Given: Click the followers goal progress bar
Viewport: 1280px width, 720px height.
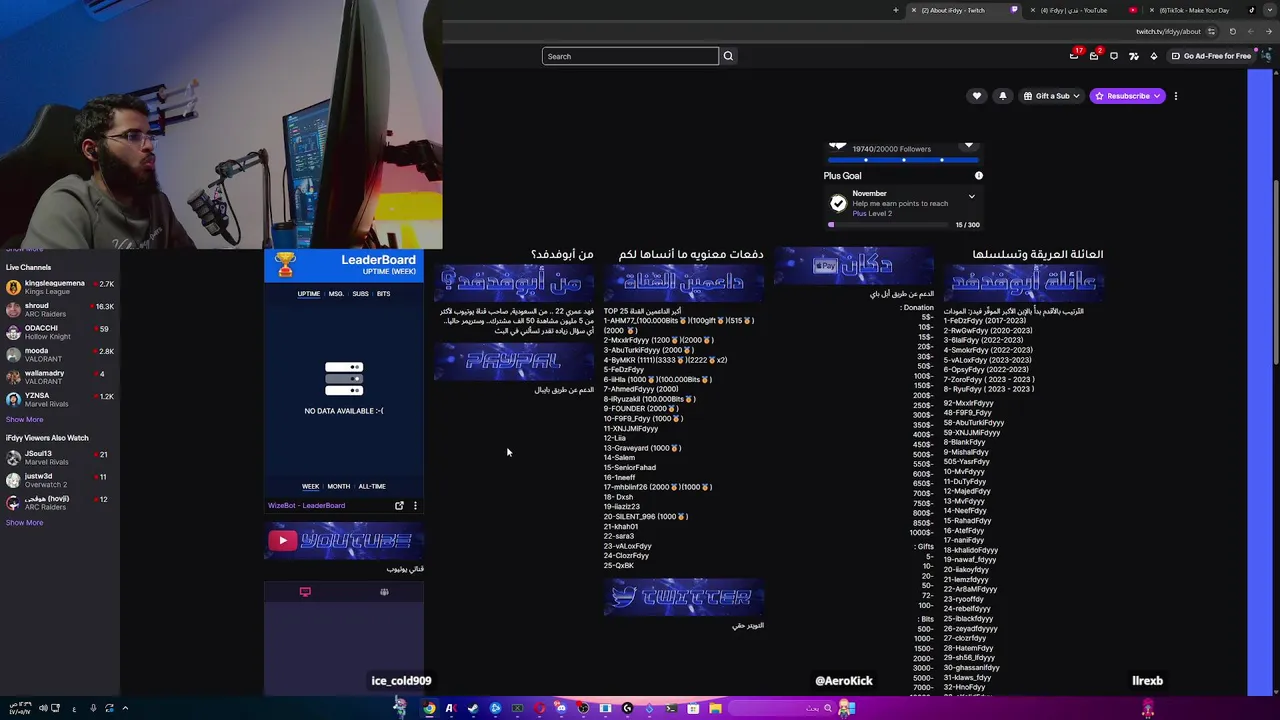Looking at the screenshot, I should [903, 159].
